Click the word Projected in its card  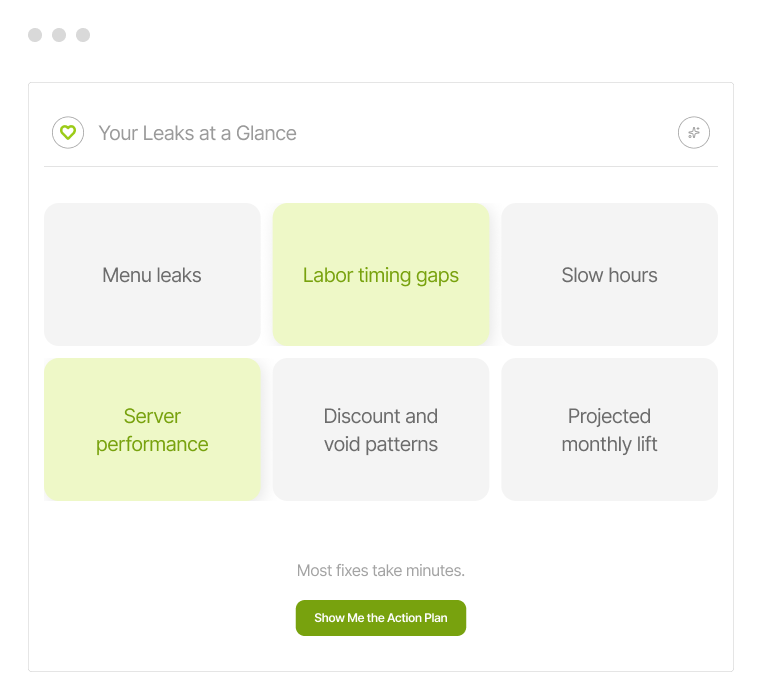coord(609,416)
